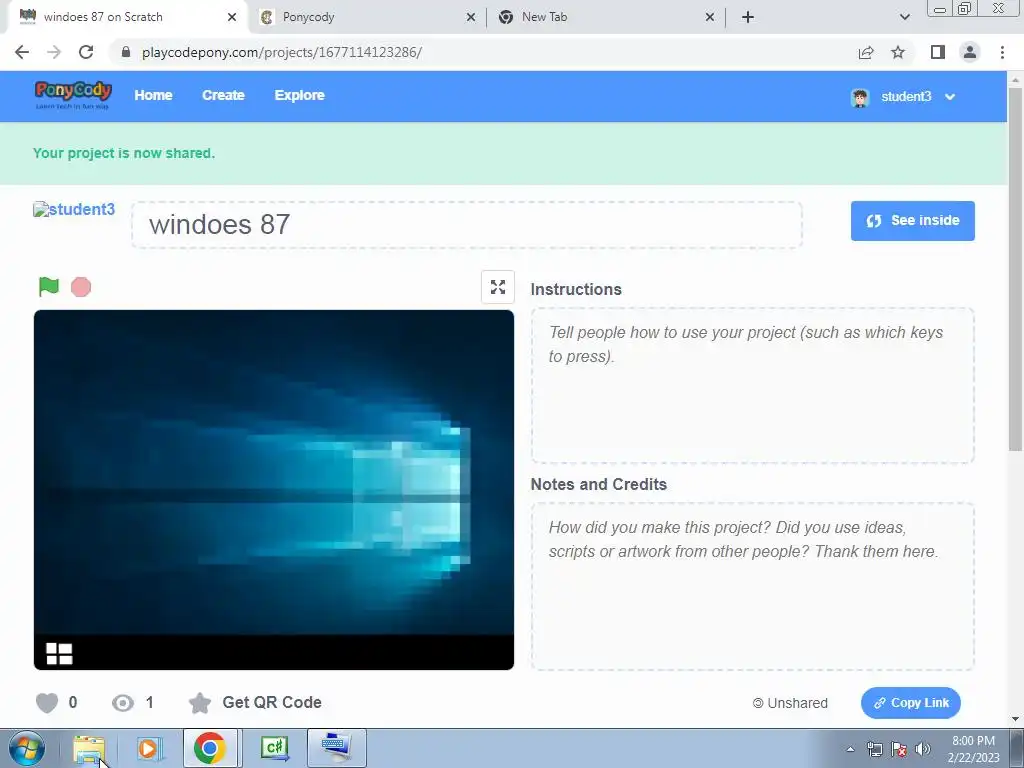Go forward in browser history

[x=54, y=52]
